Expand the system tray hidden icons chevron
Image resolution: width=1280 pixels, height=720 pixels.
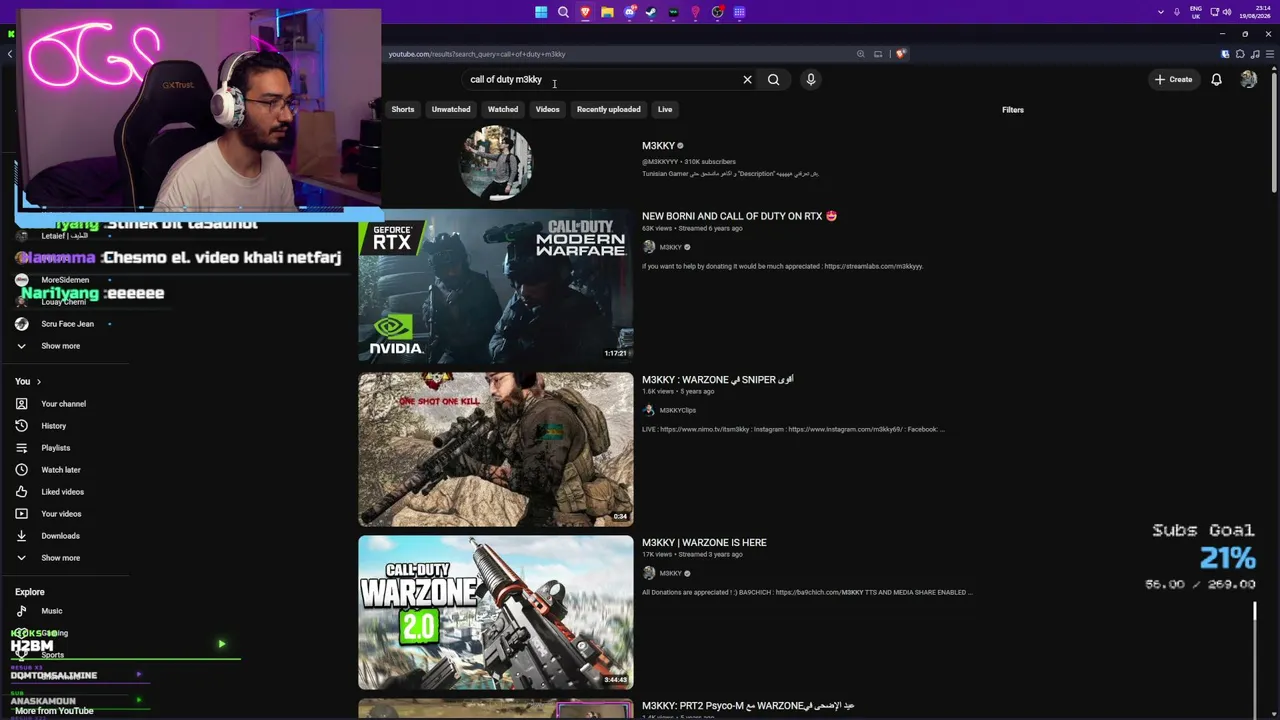coord(1160,12)
